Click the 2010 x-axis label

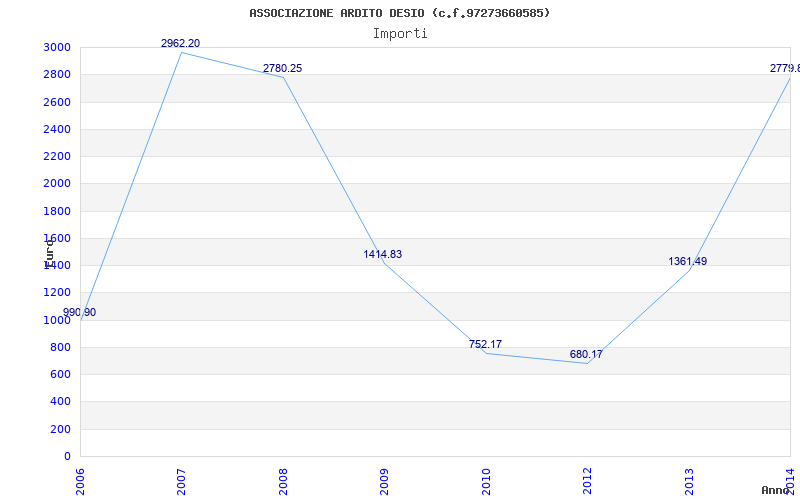[x=486, y=482]
